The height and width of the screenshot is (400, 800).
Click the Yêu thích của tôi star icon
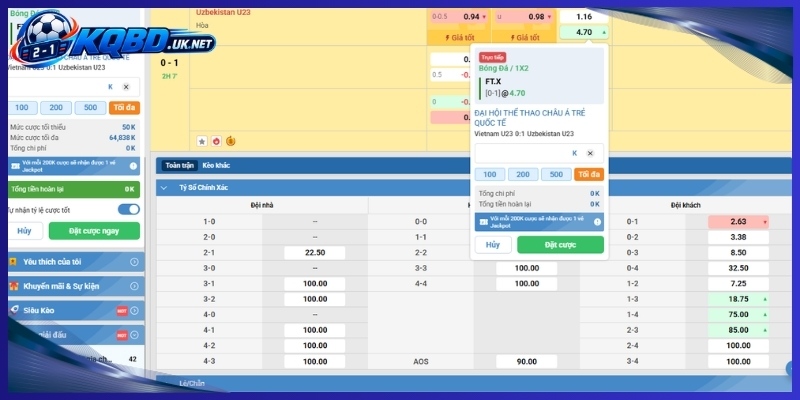[14, 262]
